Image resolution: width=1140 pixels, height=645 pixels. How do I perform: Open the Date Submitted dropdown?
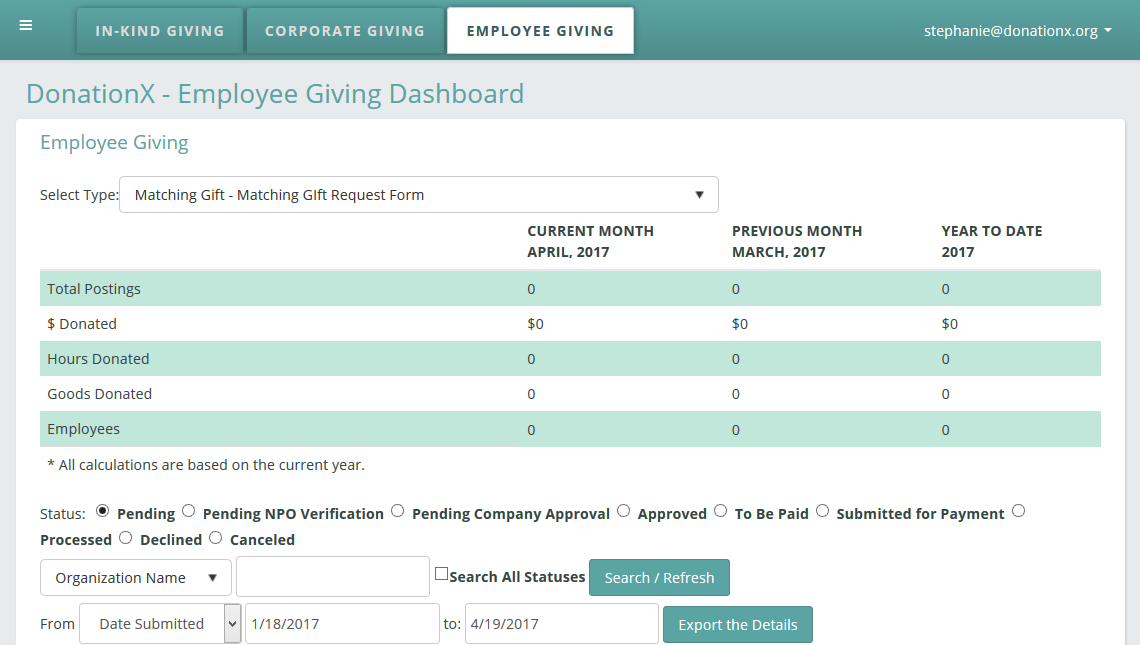coord(159,623)
